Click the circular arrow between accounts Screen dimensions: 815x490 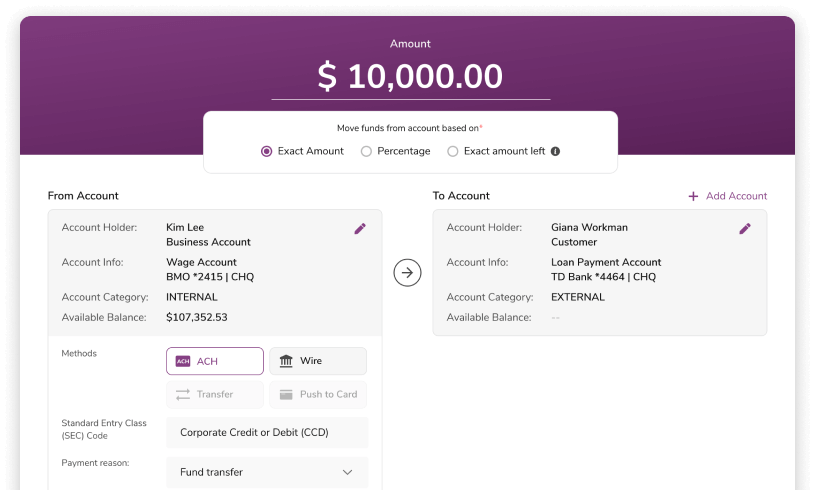[x=407, y=272]
